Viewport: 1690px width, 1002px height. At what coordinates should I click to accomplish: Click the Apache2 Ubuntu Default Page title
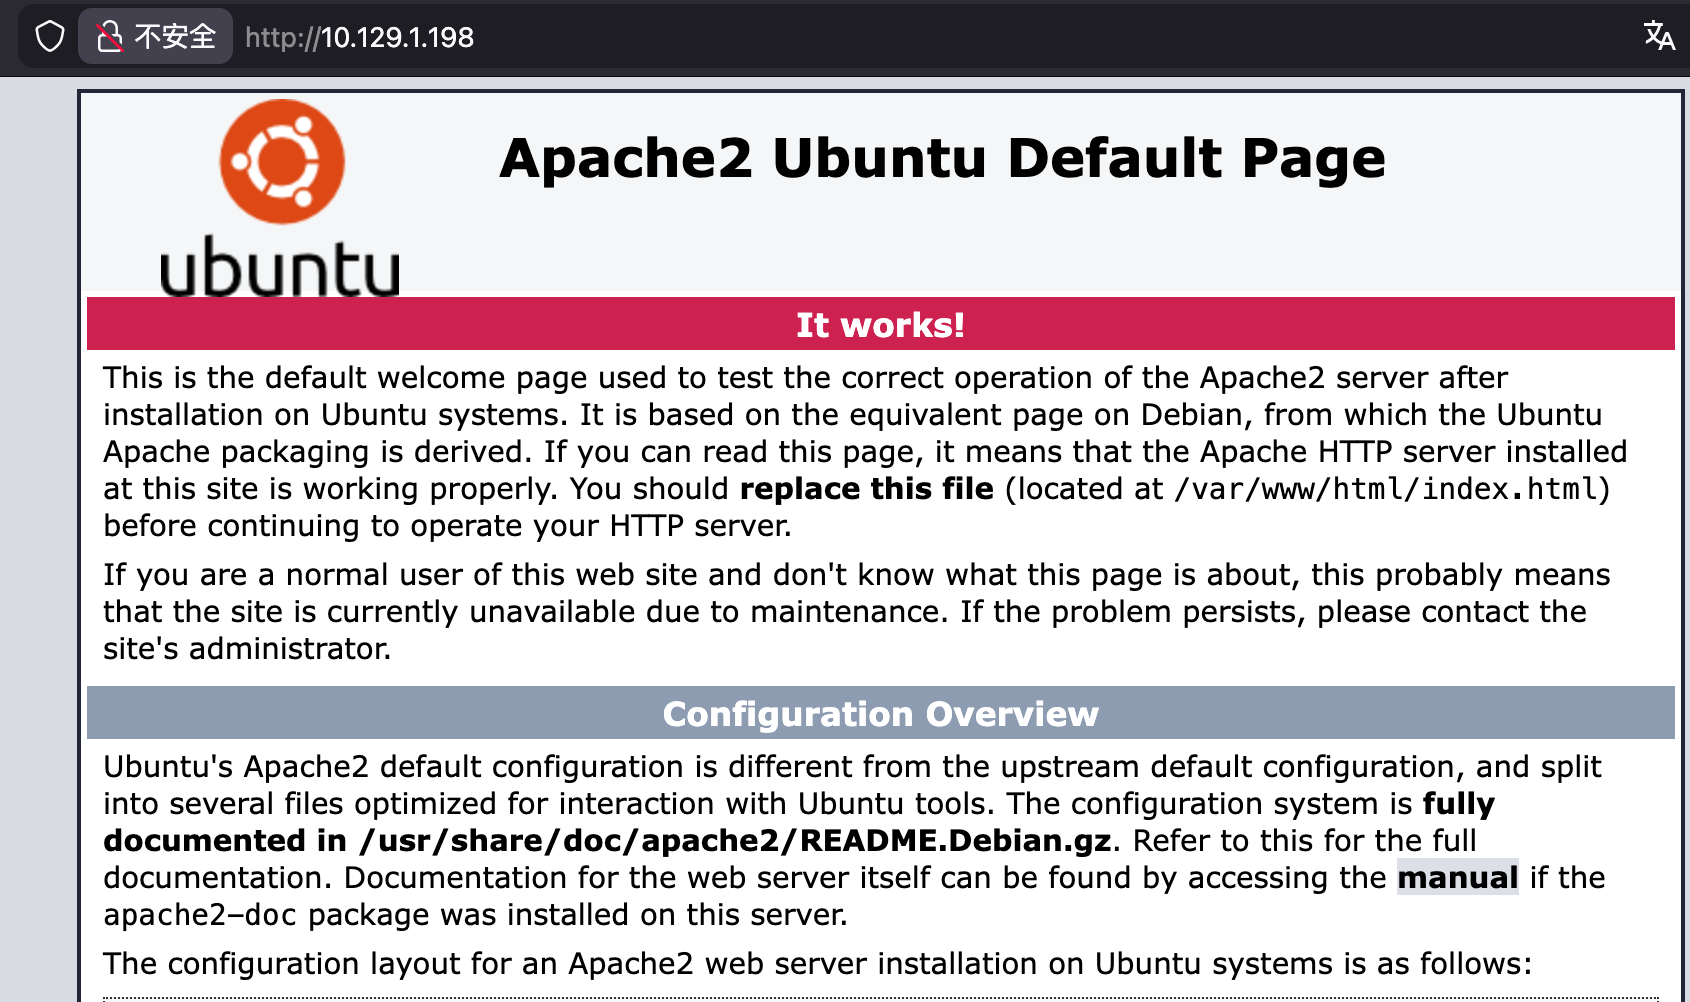click(x=942, y=159)
